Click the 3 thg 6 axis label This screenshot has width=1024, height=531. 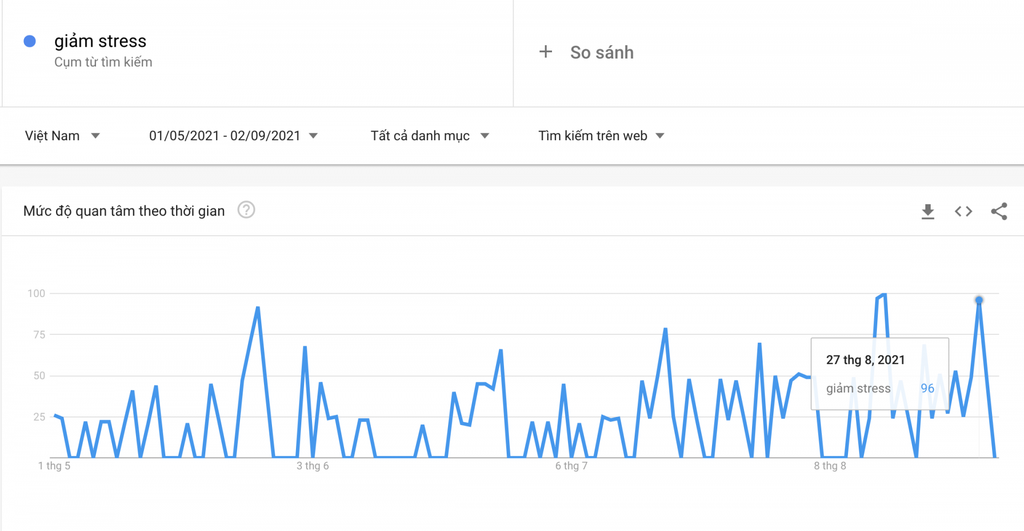tap(313, 466)
